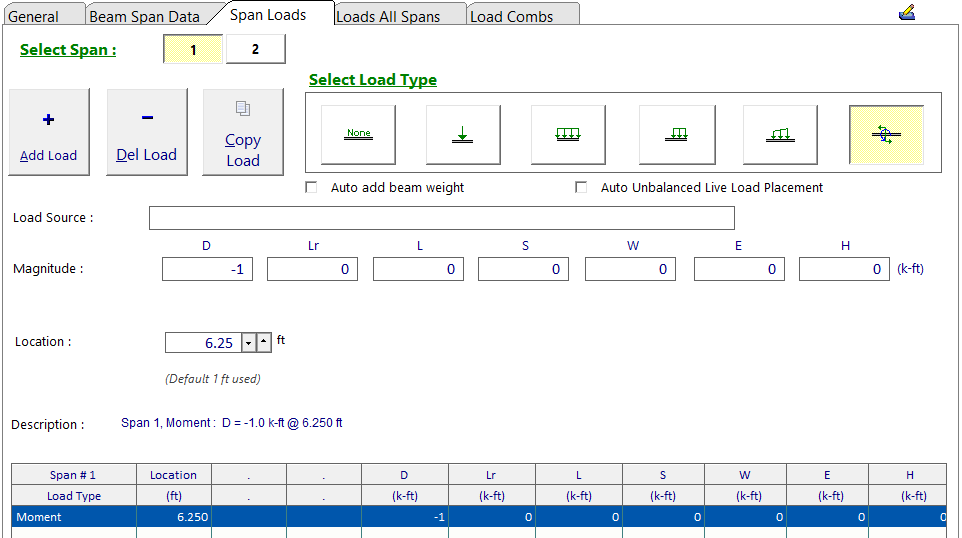Edit the H magnitude field
The width and height of the screenshot is (962, 538).
(844, 269)
